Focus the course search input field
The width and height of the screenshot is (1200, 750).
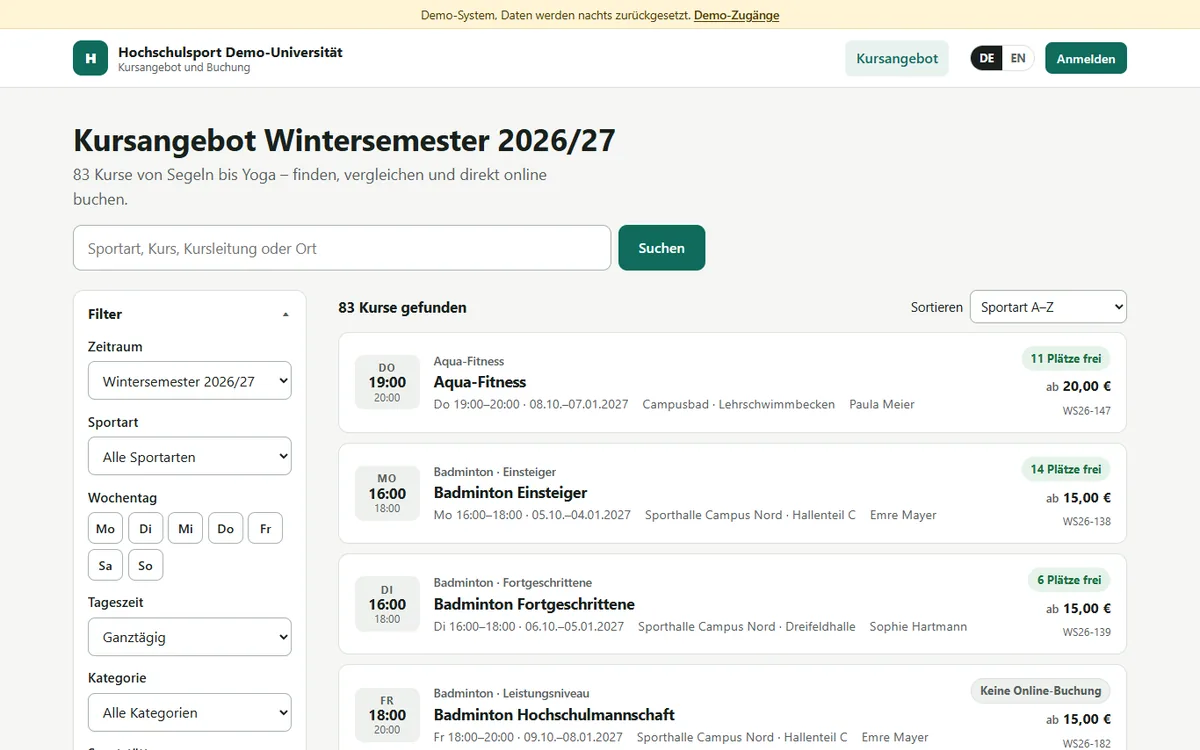[x=342, y=248]
